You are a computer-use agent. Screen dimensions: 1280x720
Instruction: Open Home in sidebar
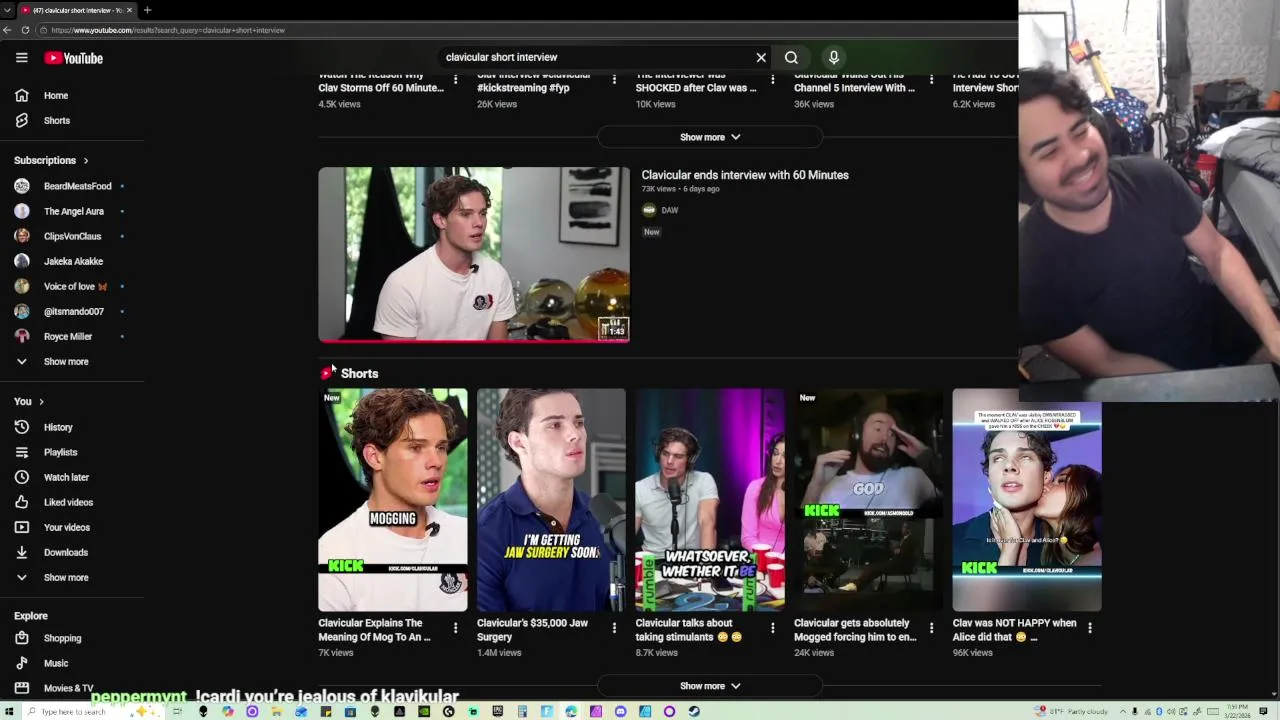coord(72,95)
